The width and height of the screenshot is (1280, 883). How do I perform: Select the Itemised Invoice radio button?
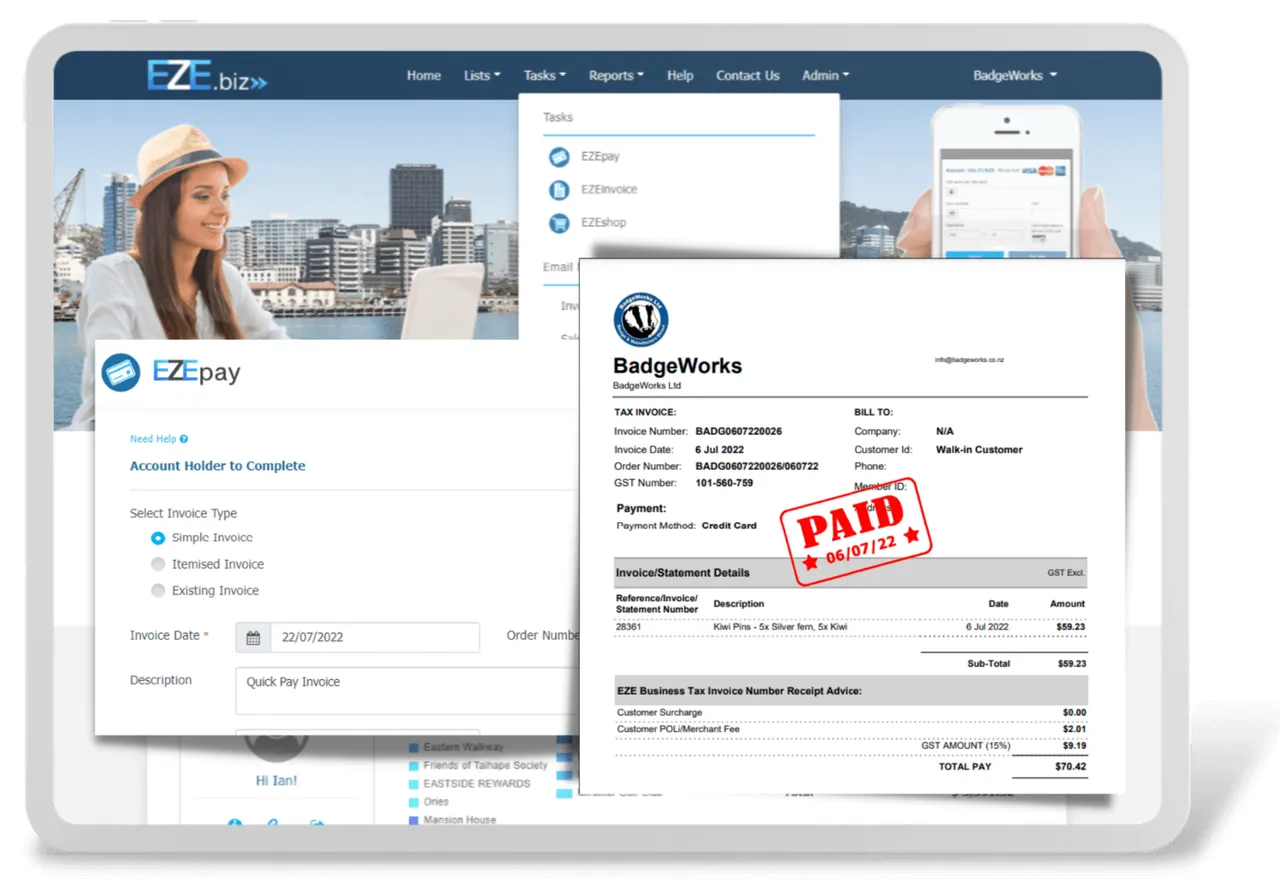tap(158, 564)
